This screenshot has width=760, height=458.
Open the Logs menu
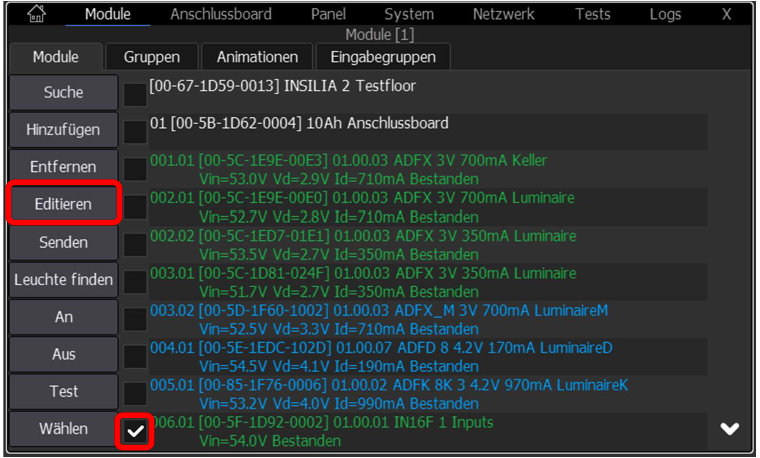[664, 14]
